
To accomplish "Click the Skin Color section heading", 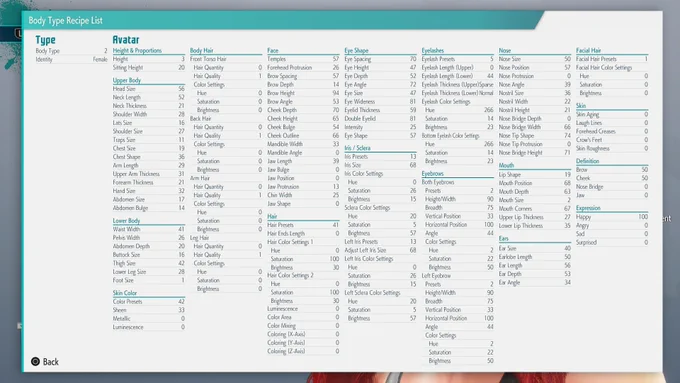I will pyautogui.click(x=125, y=293).
